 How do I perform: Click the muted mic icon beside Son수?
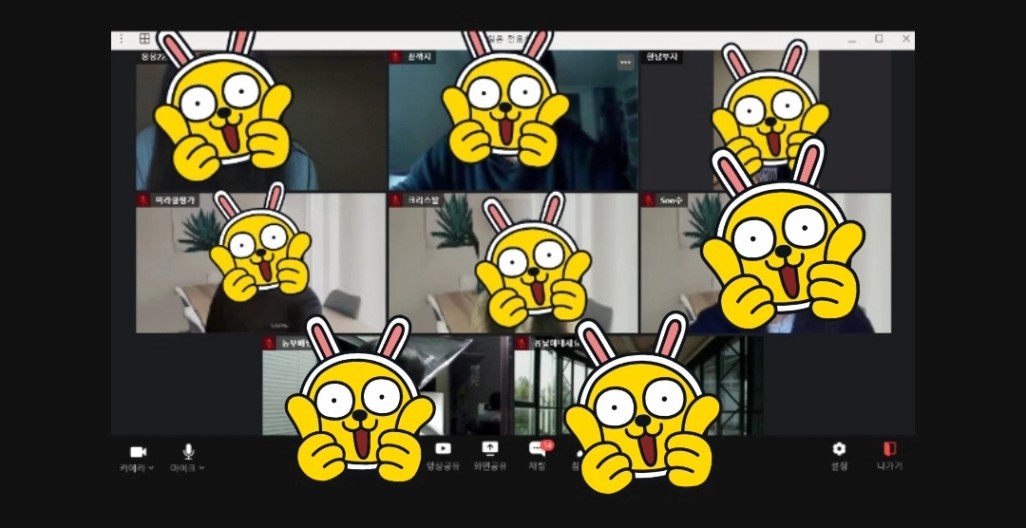pos(648,200)
